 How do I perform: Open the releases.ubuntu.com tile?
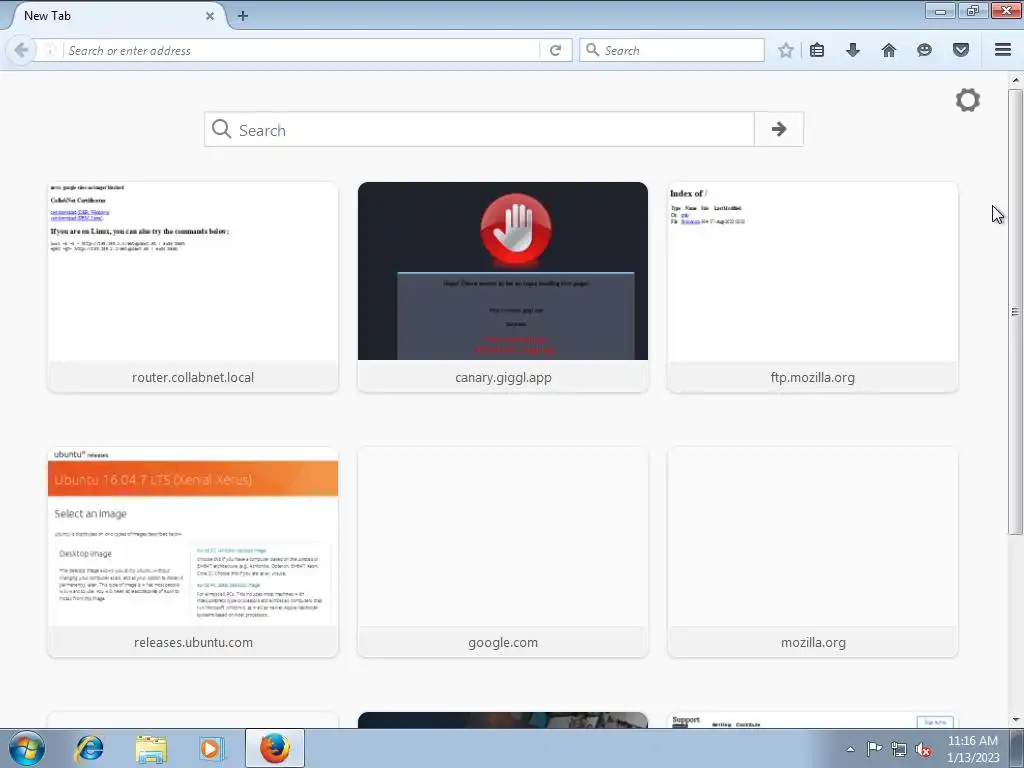pos(193,552)
